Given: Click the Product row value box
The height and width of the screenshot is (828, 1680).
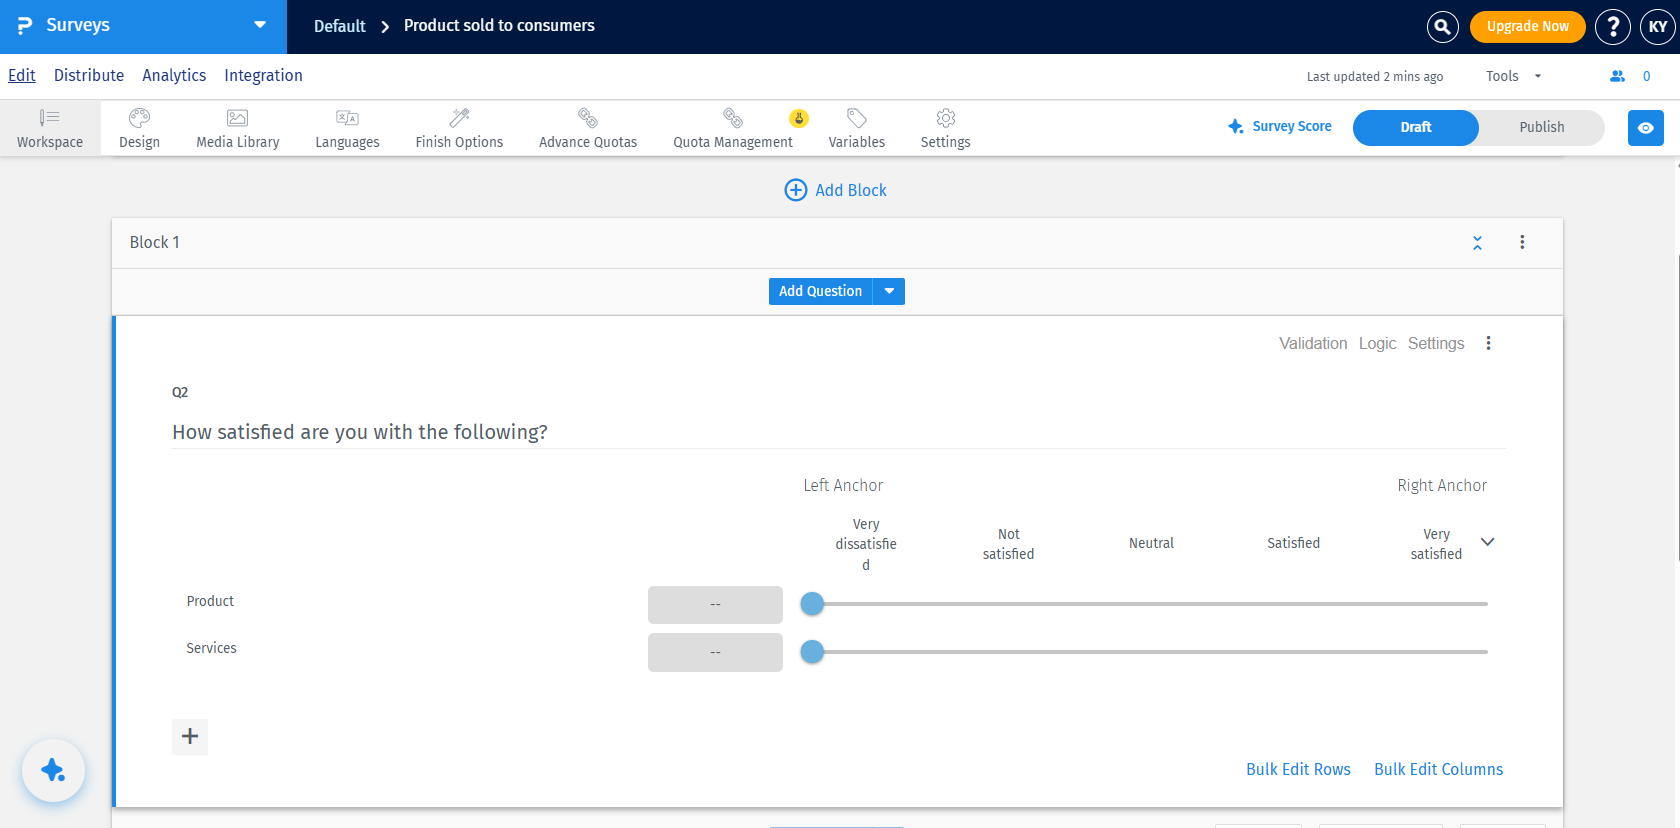Looking at the screenshot, I should [715, 605].
